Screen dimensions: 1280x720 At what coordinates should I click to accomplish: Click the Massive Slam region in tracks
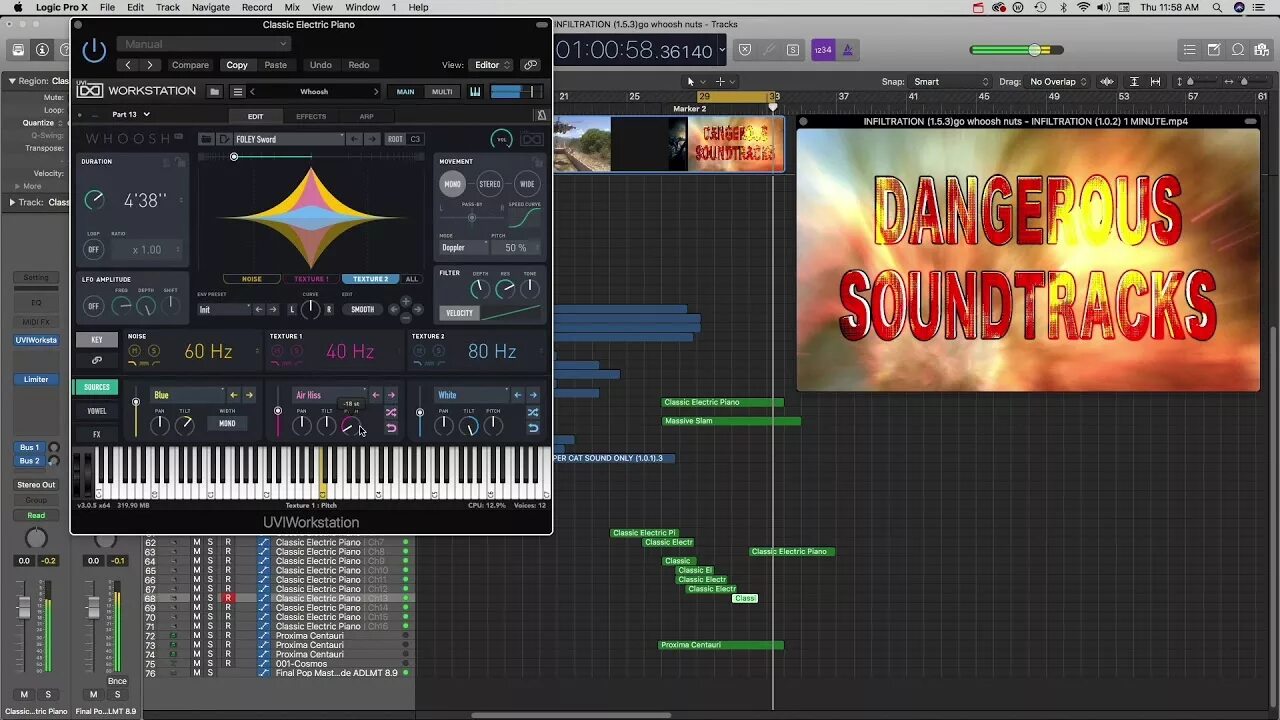[x=731, y=421]
